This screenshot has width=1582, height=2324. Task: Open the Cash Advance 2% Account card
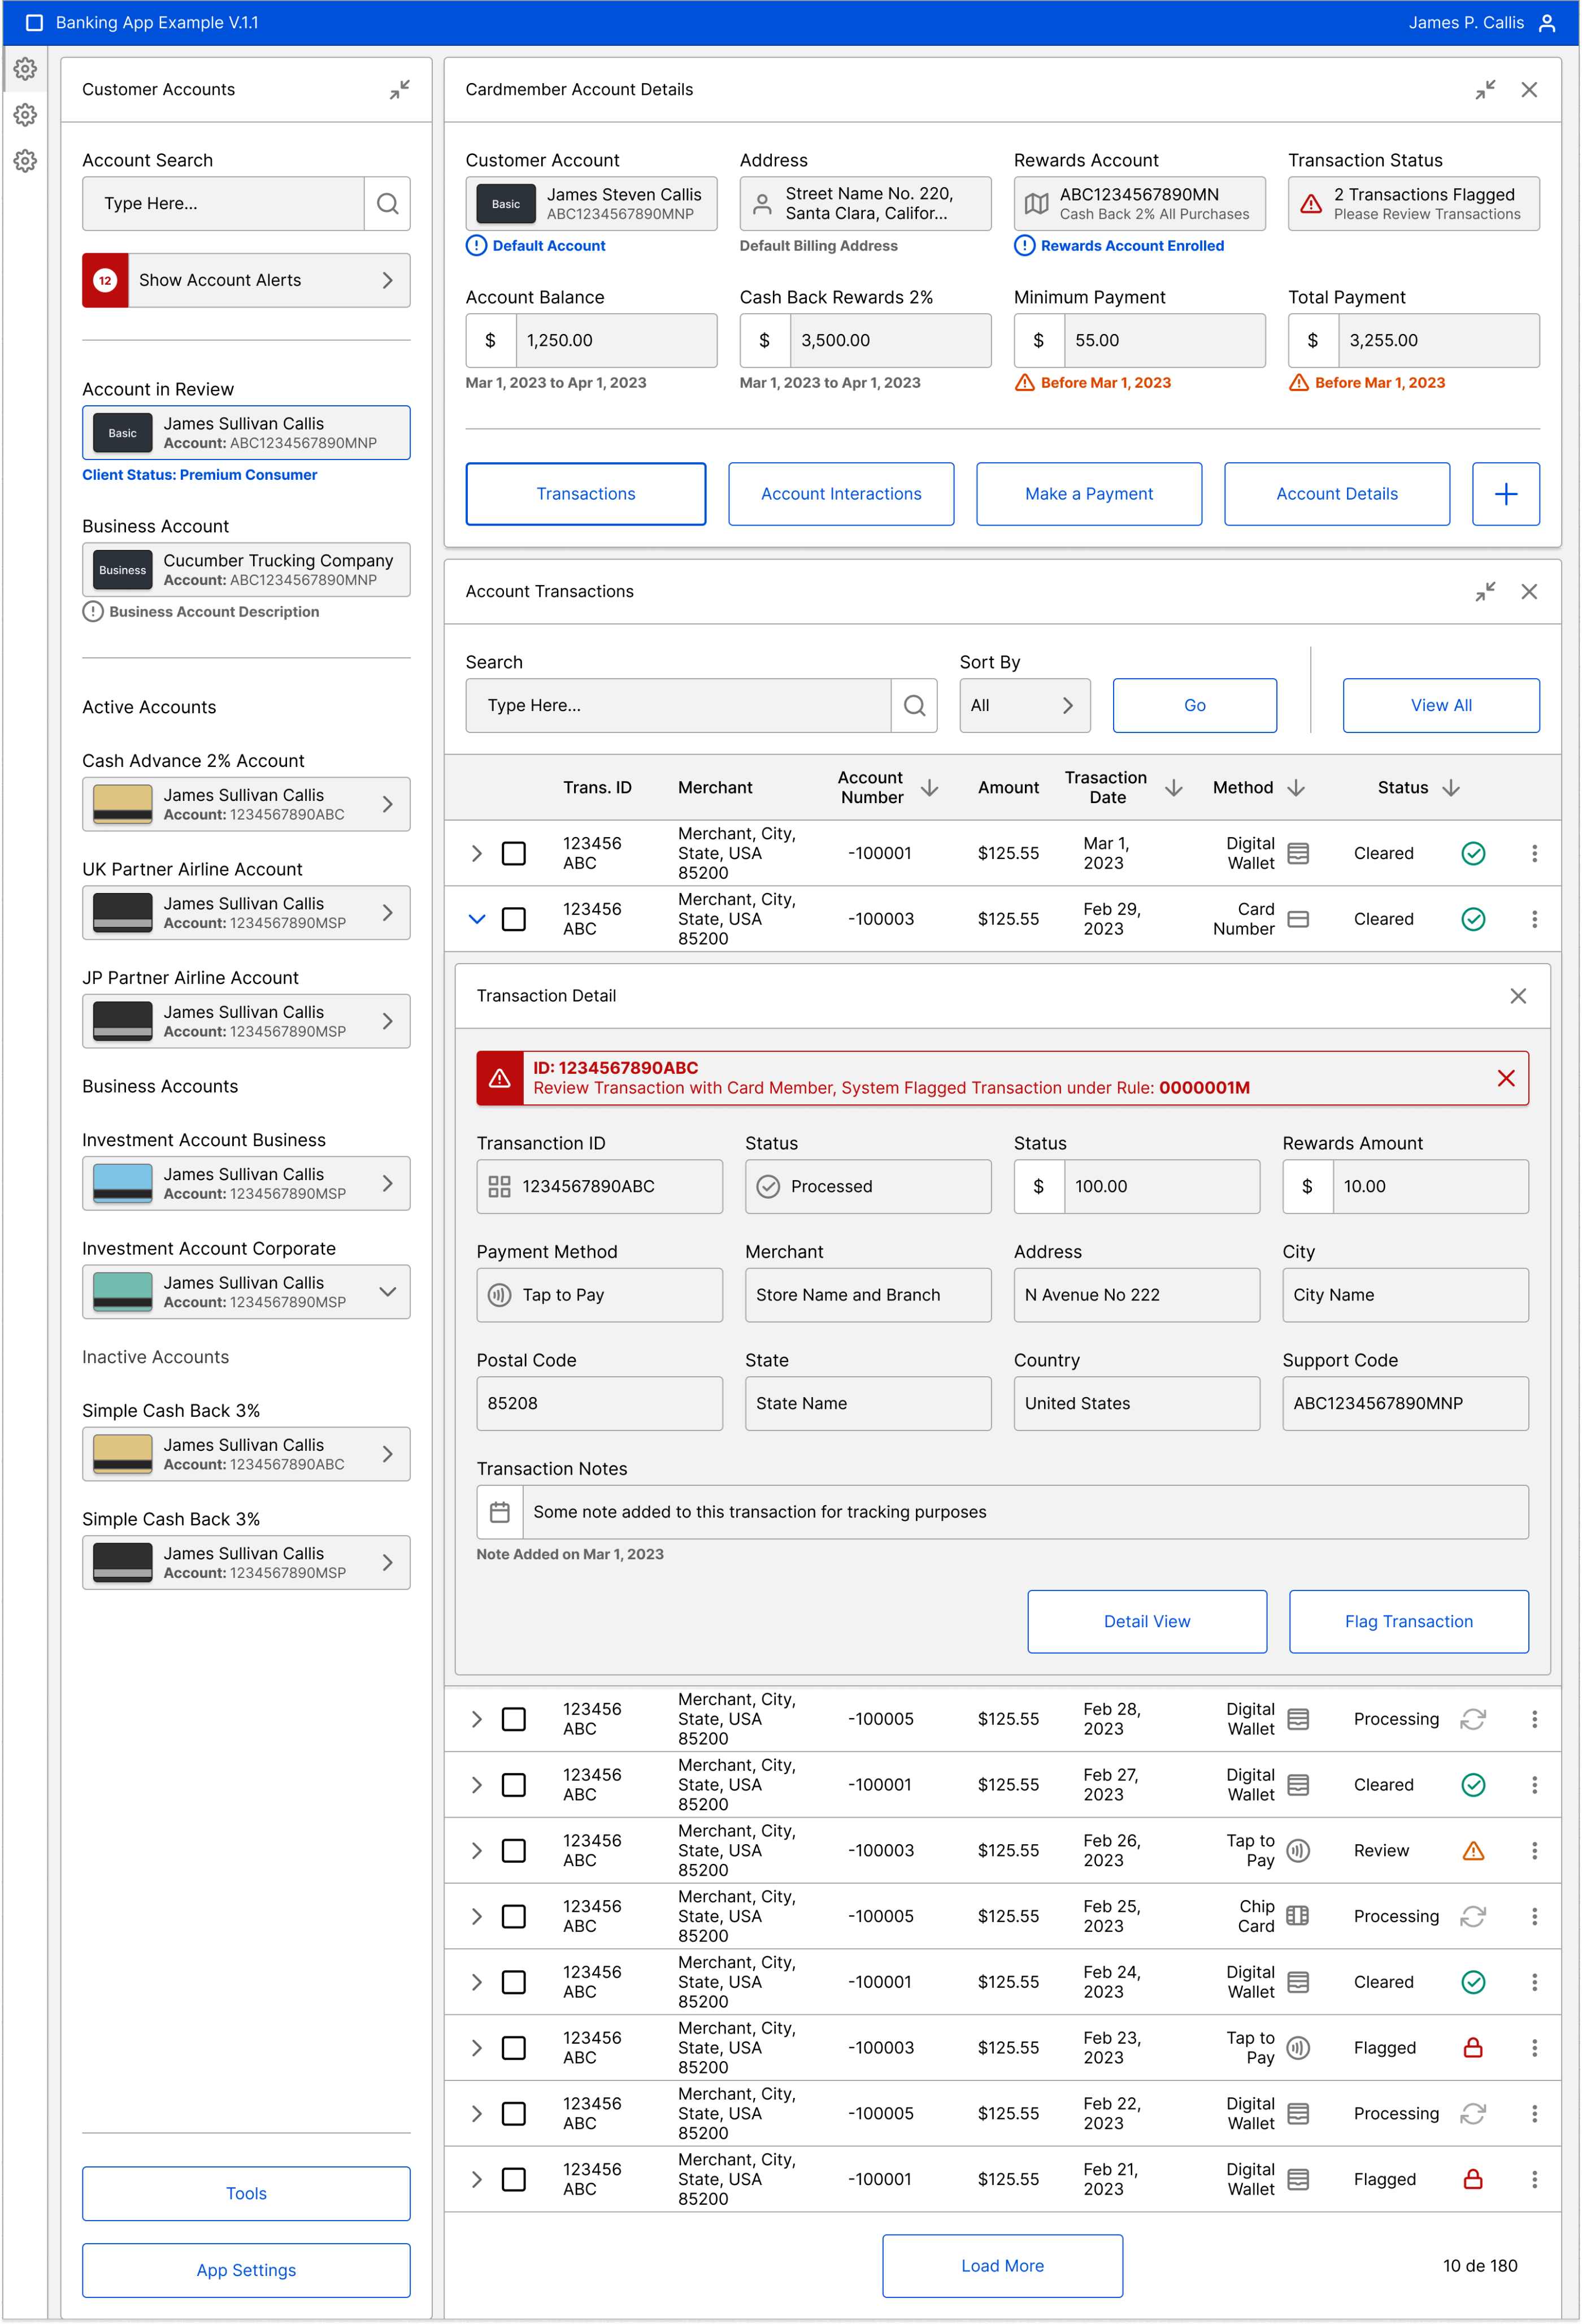tap(246, 805)
